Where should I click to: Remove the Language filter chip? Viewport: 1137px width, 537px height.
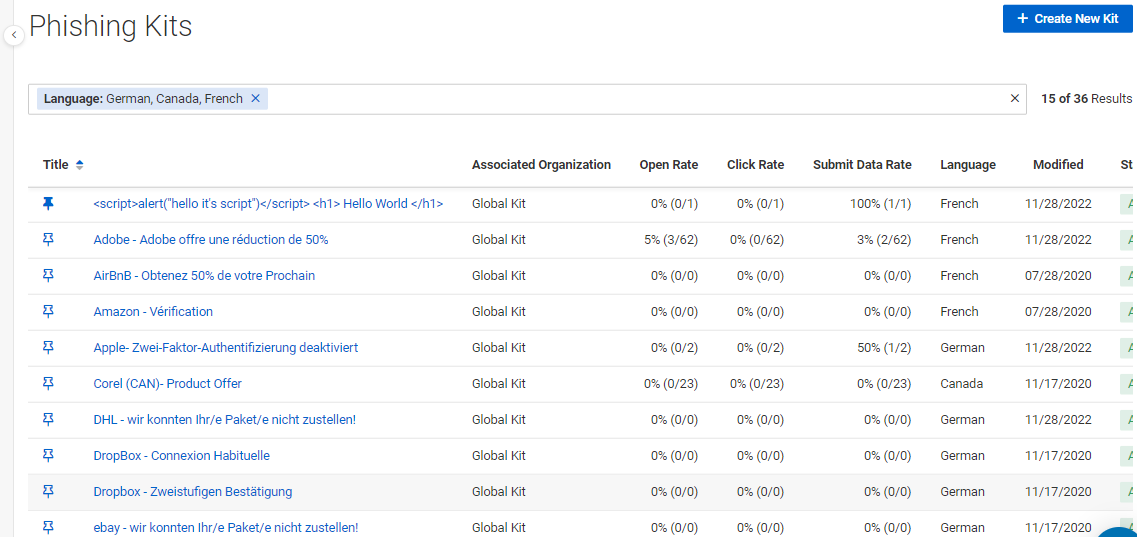255,99
